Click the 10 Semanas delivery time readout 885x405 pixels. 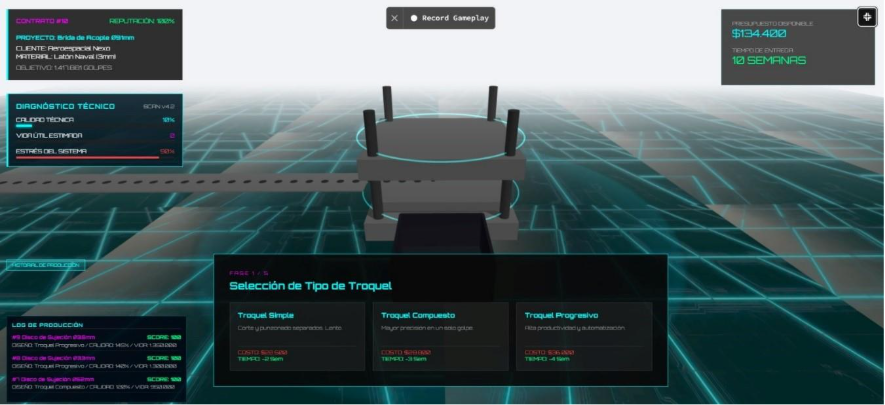[769, 60]
